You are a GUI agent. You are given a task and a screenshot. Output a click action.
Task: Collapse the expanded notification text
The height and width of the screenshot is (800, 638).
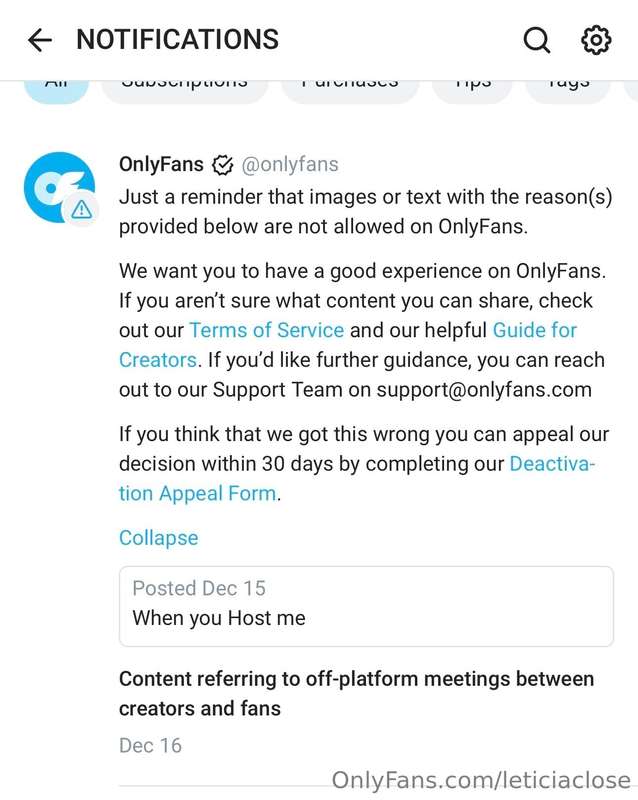point(158,538)
